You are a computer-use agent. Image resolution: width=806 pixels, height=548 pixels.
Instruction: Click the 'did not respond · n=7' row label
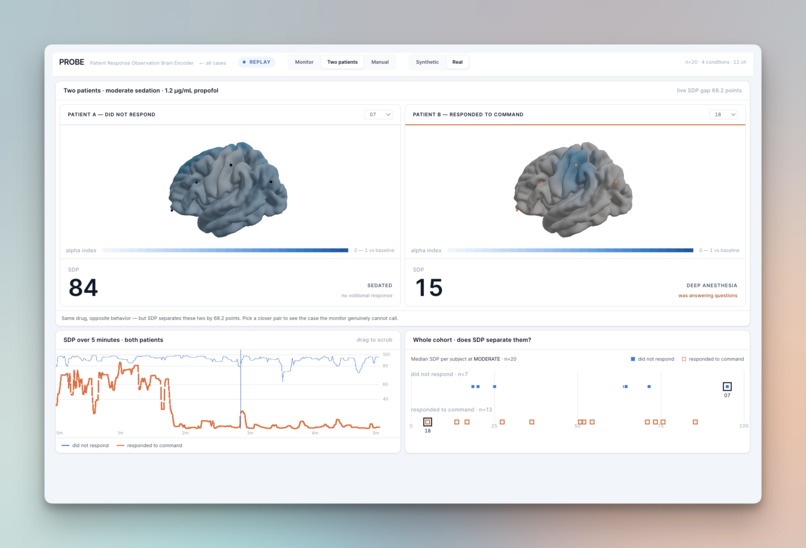(x=439, y=374)
